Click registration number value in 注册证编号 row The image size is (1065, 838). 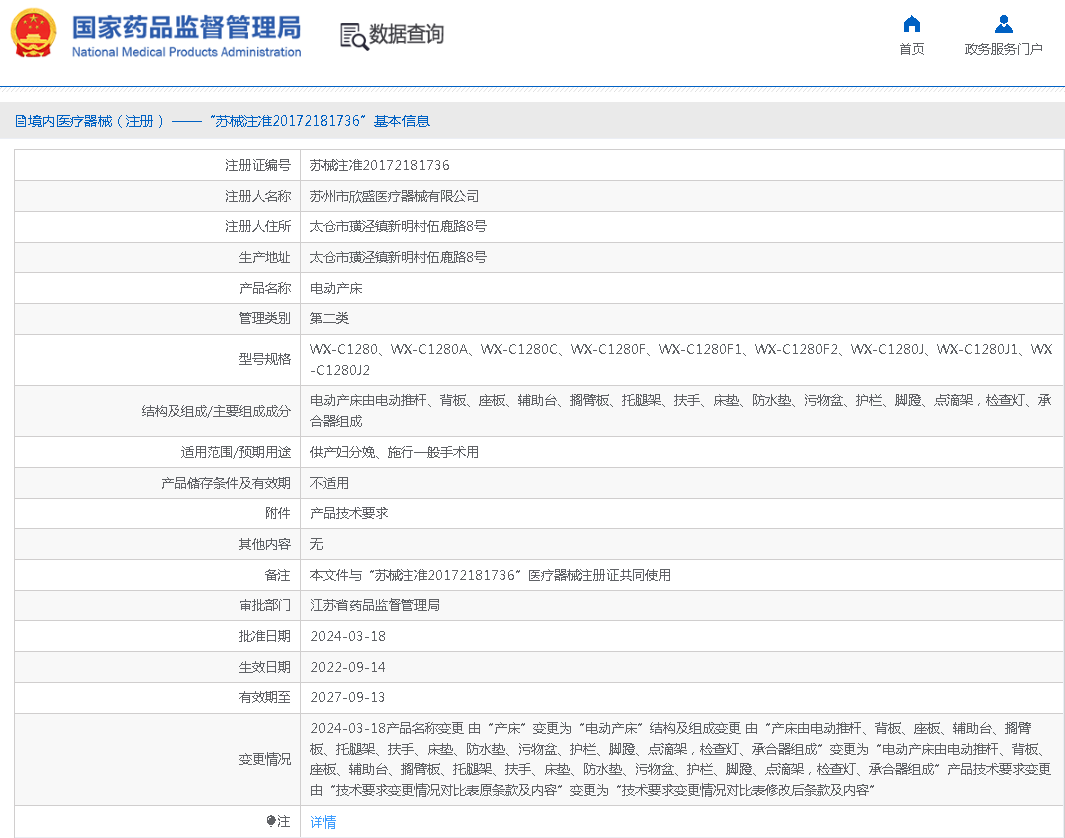click(x=379, y=165)
